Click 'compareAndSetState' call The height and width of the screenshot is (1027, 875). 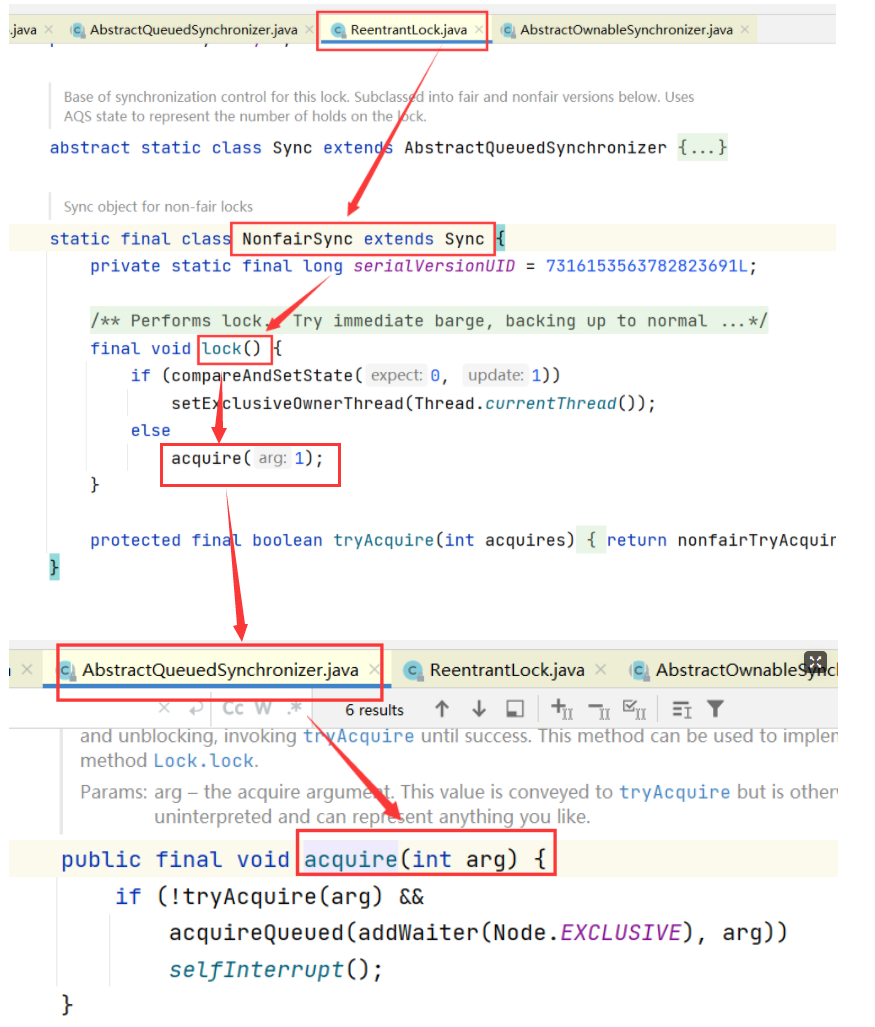(x=263, y=376)
